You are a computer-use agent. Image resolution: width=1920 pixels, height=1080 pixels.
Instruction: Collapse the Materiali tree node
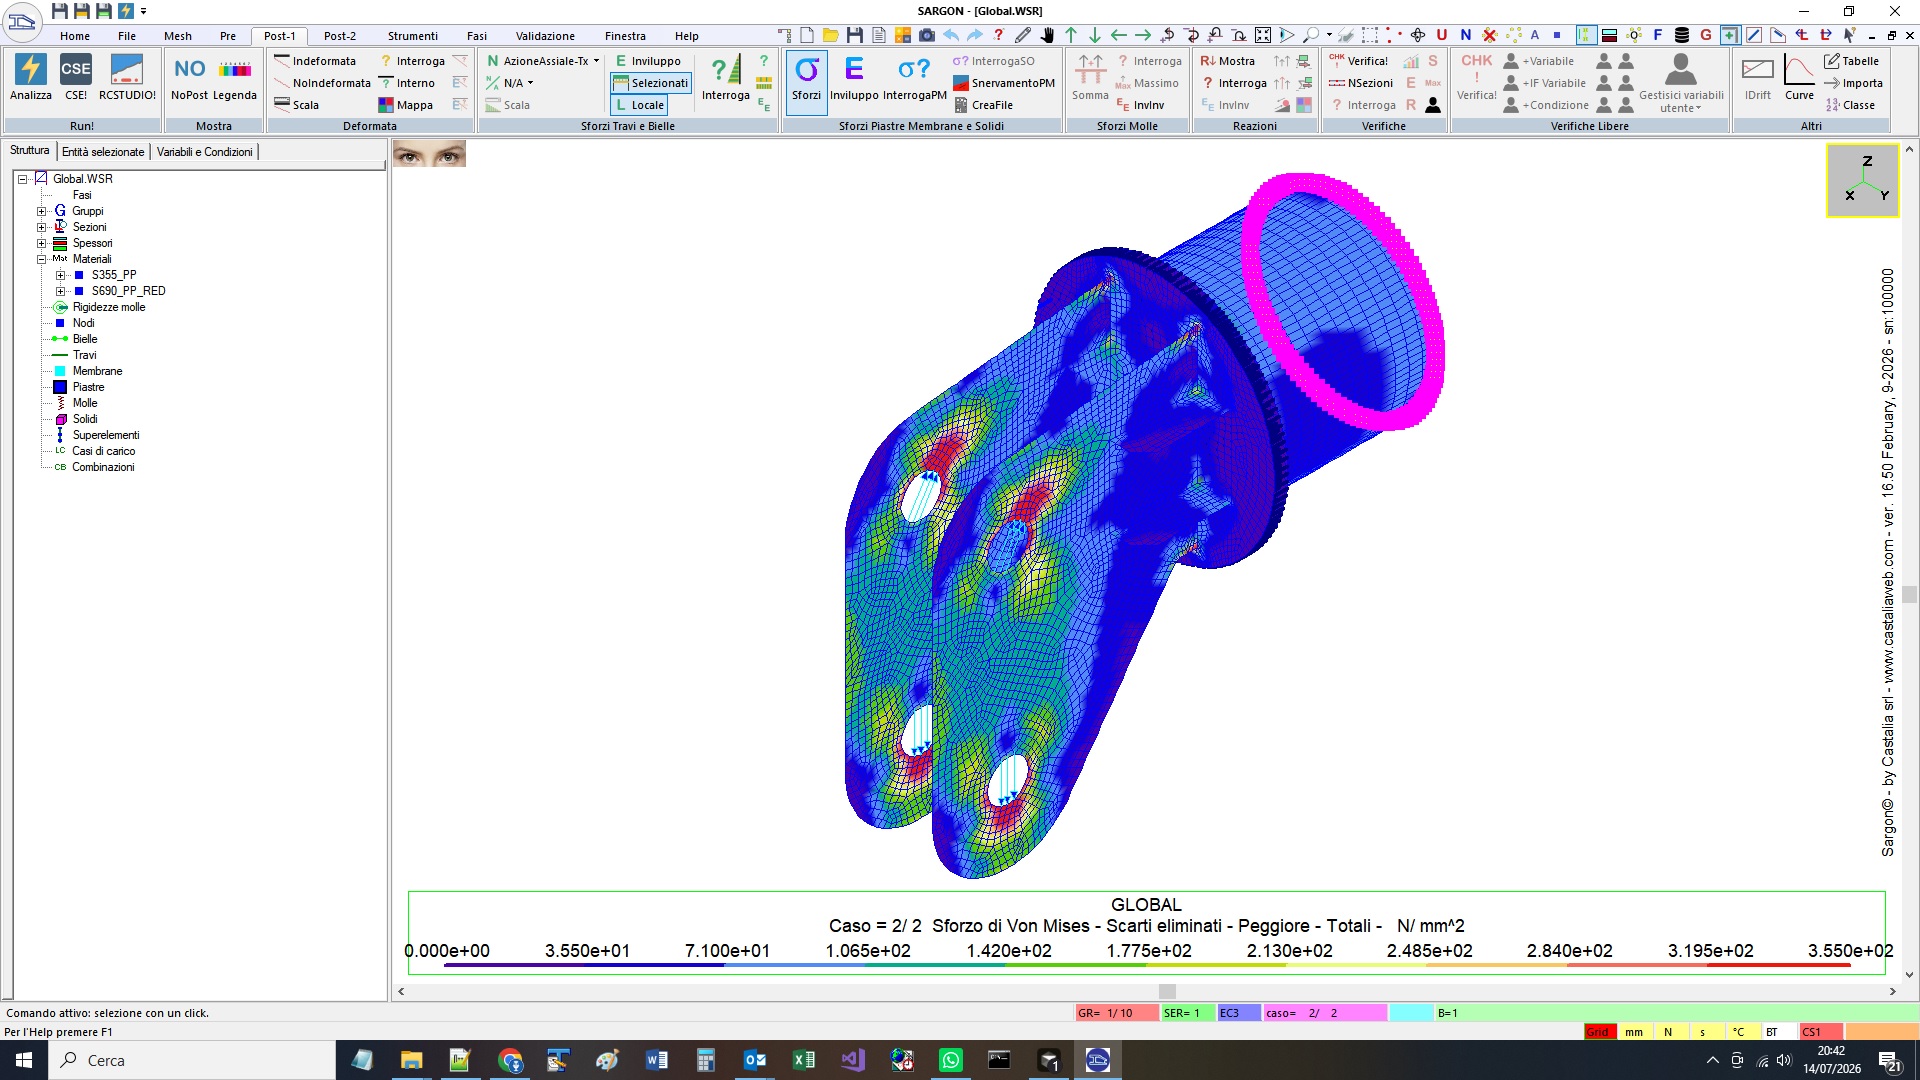pos(42,259)
